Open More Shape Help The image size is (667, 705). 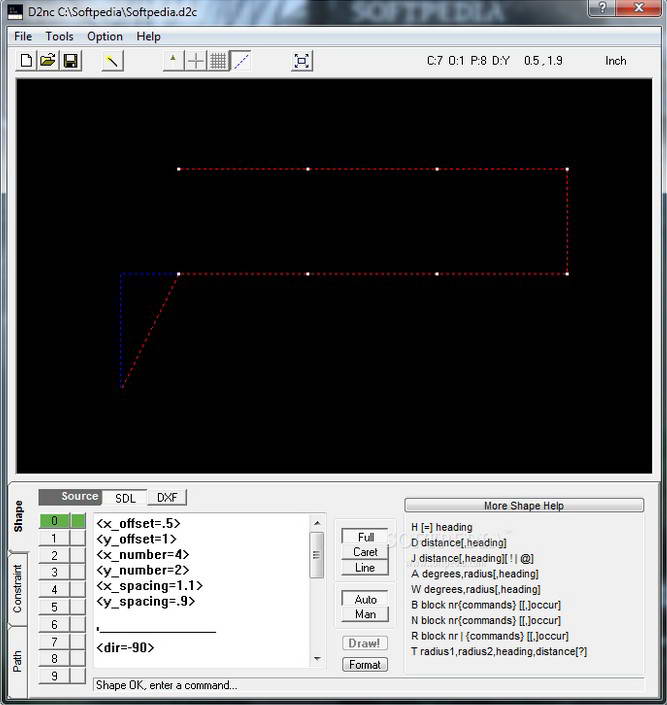click(524, 505)
